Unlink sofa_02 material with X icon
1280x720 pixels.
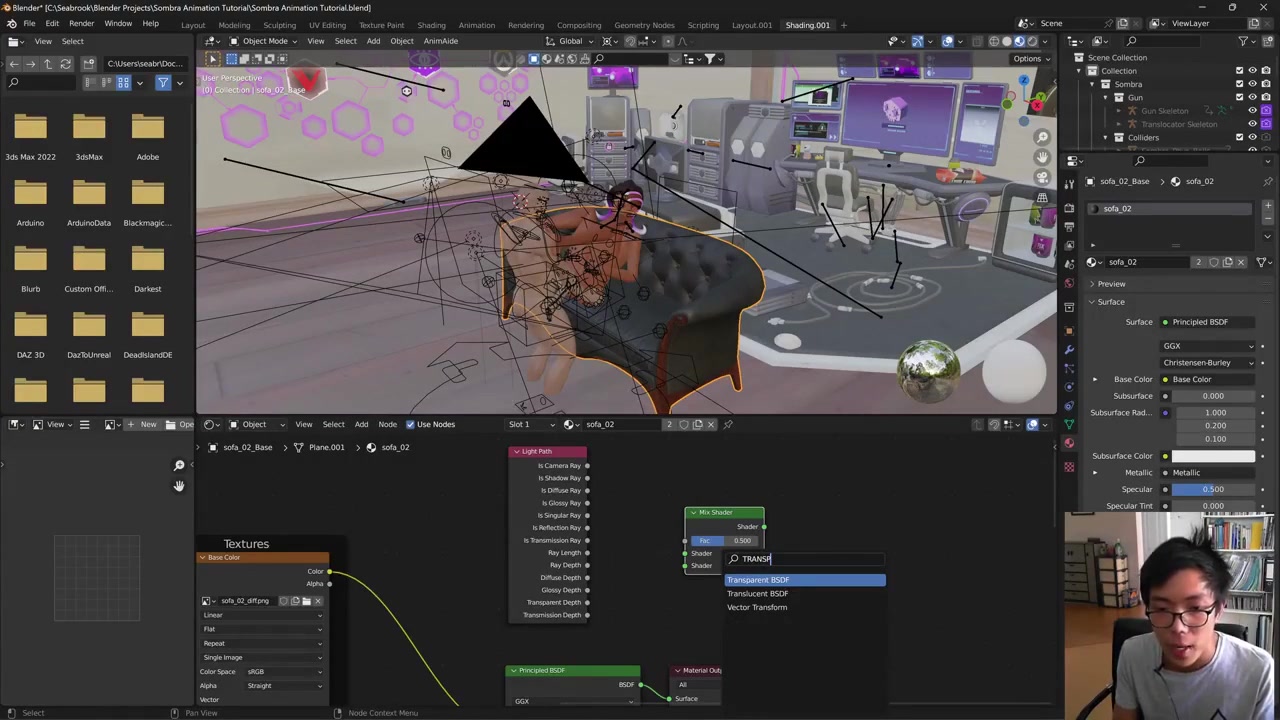pos(1241,262)
